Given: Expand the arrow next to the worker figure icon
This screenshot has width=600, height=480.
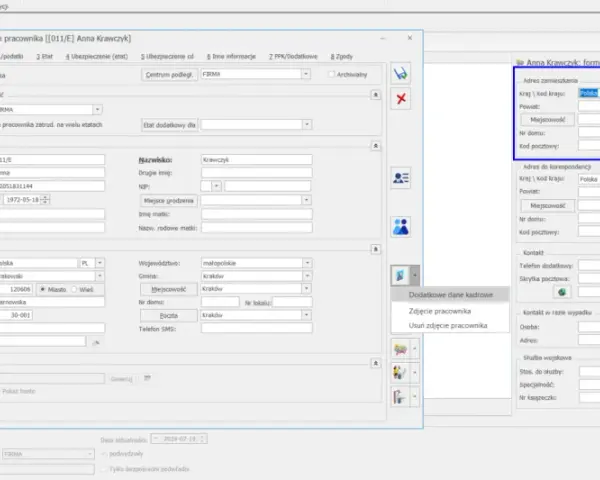Looking at the screenshot, I should tap(414, 372).
